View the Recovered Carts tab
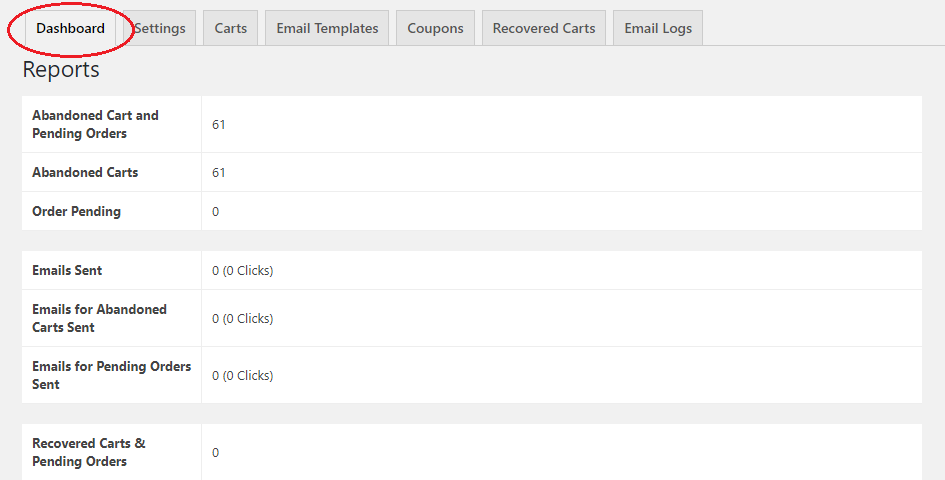This screenshot has height=480, width=945. 544,28
